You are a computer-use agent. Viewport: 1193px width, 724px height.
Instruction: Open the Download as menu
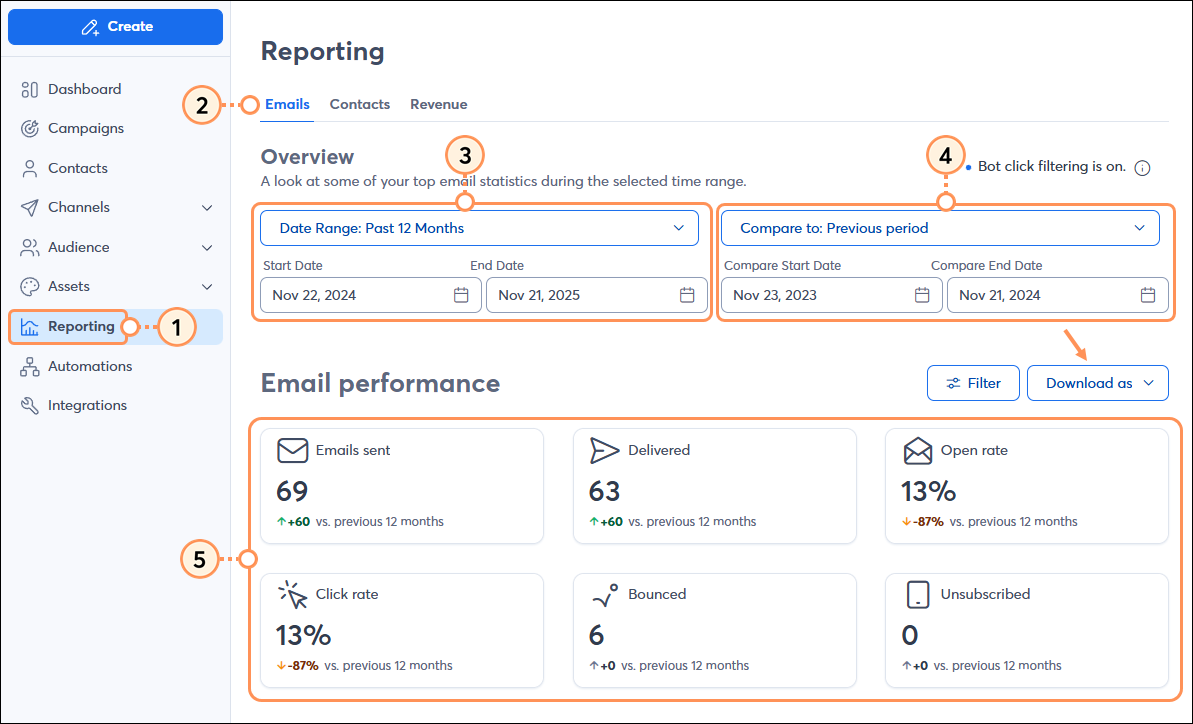point(1097,383)
